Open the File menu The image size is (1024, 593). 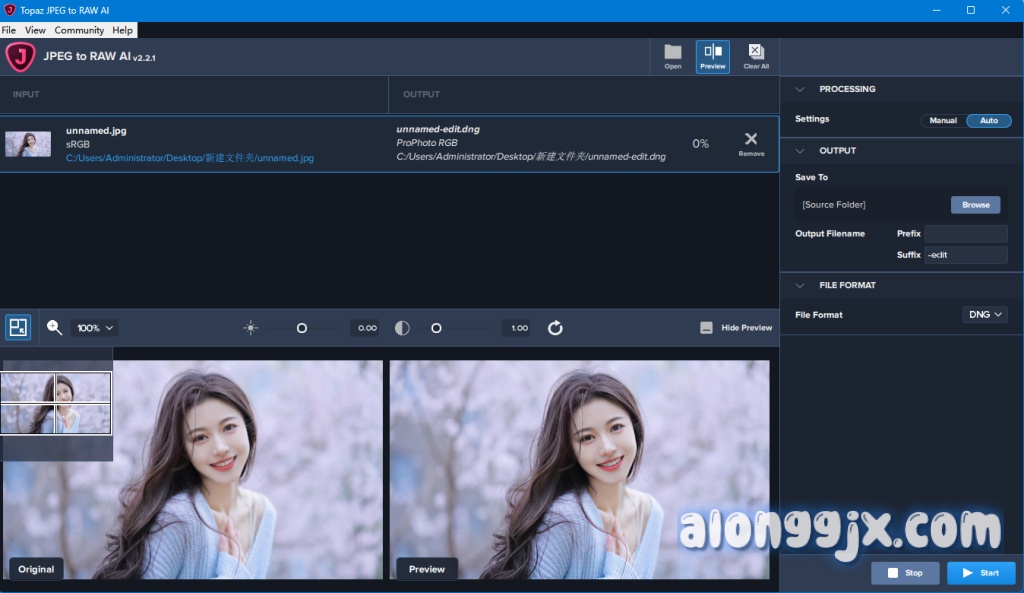tap(9, 31)
